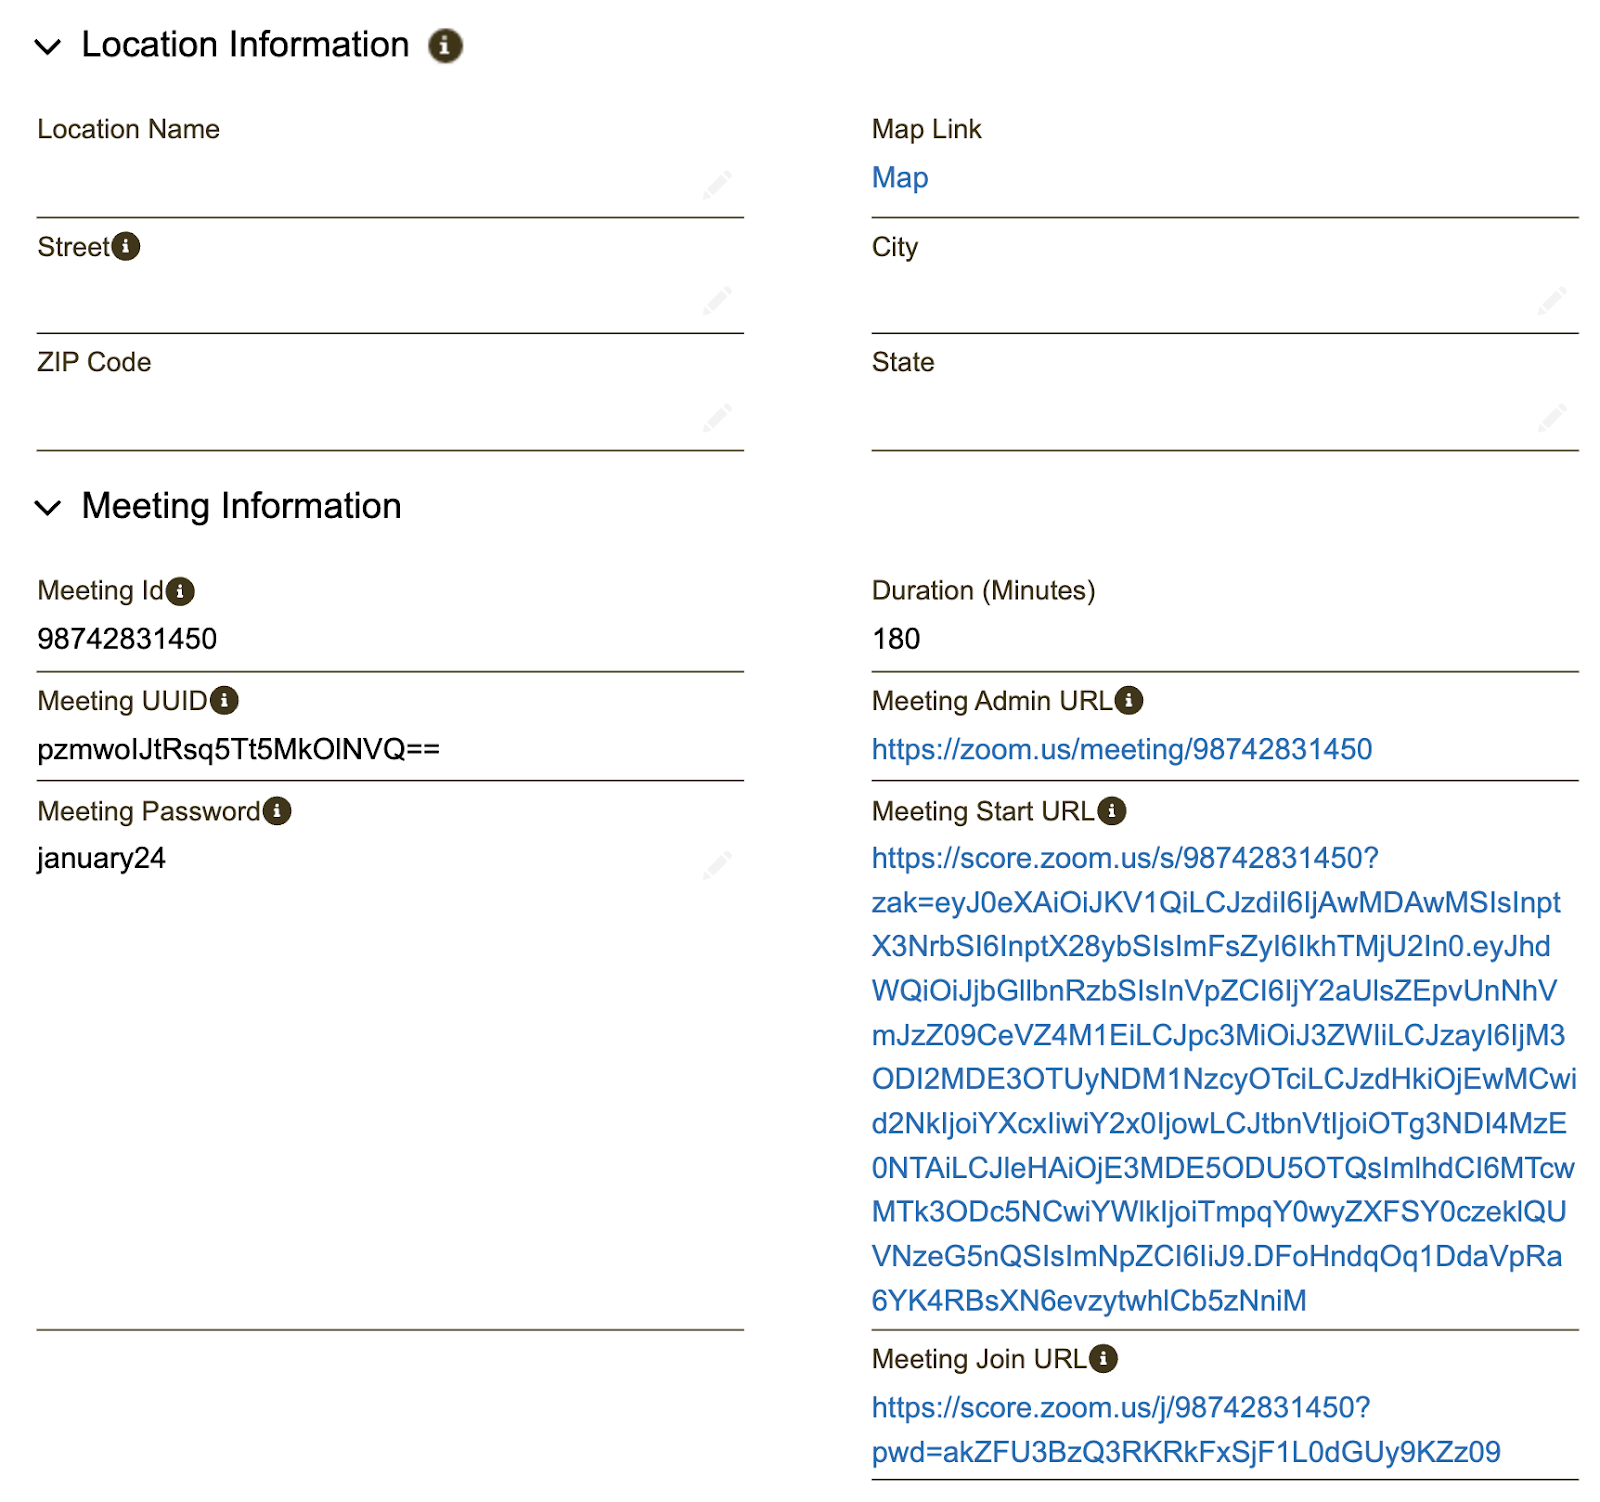Click the Meeting Id info icon
1600x1502 pixels.
180,591
